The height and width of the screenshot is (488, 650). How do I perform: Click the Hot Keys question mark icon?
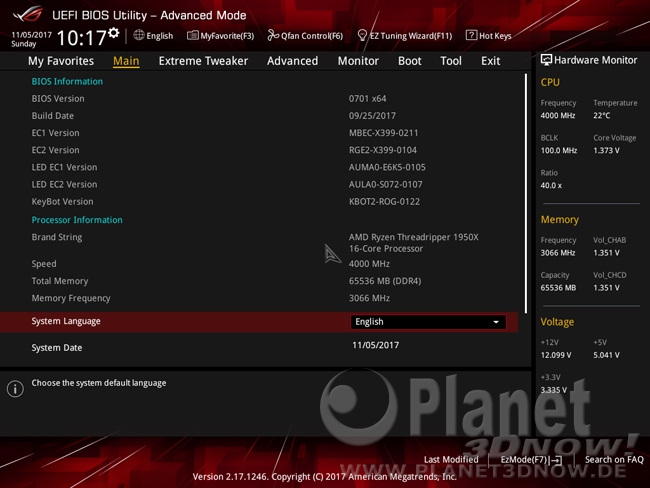pos(471,35)
